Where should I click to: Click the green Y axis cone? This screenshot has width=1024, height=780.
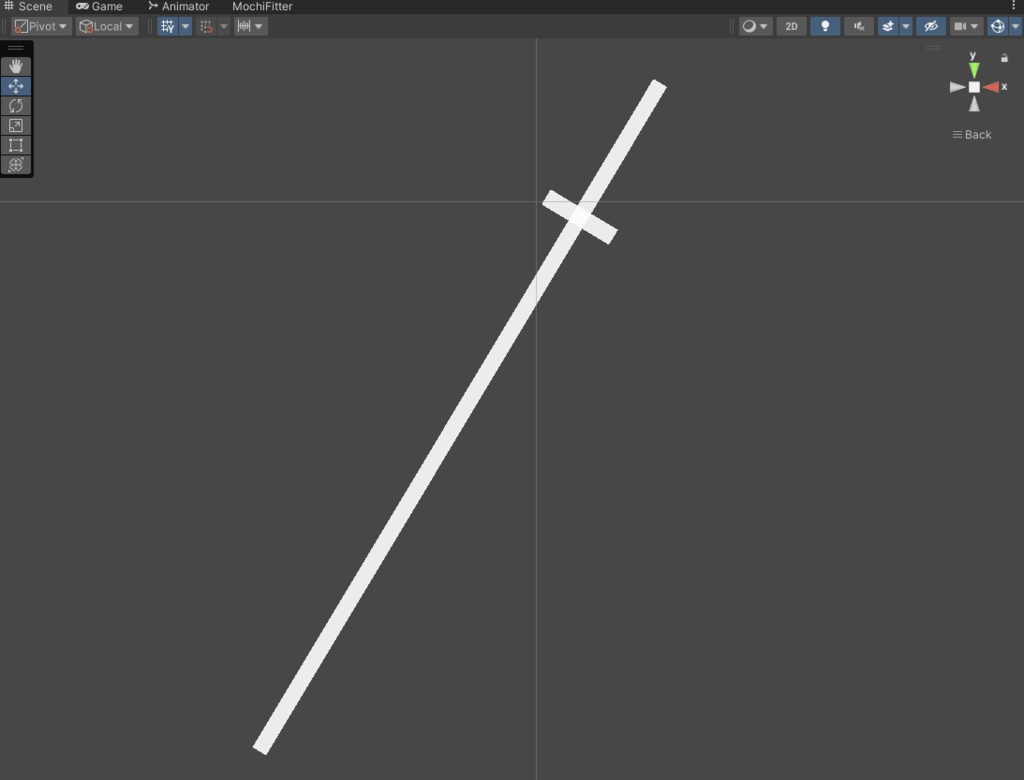pyautogui.click(x=974, y=70)
